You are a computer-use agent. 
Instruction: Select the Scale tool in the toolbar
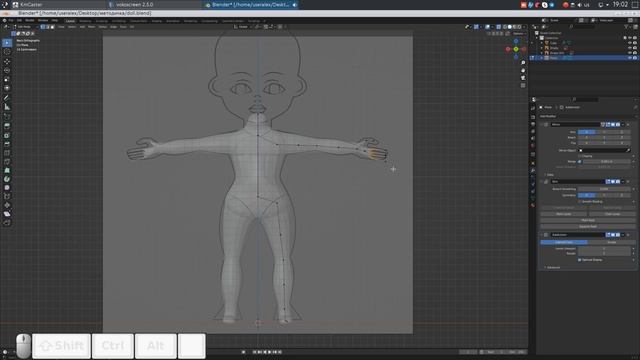(7, 79)
